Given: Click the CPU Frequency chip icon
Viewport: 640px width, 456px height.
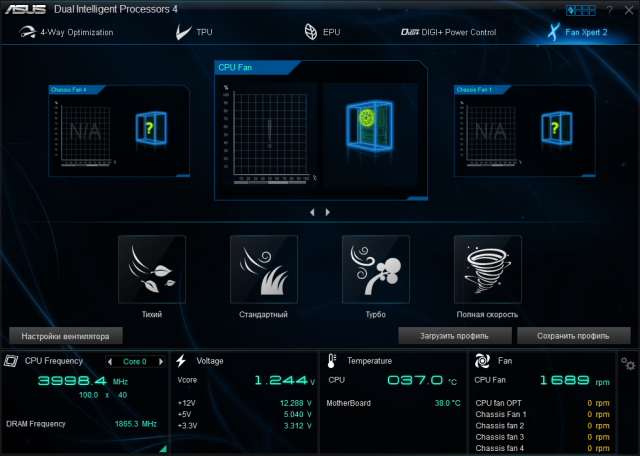Looking at the screenshot, I should [11, 361].
